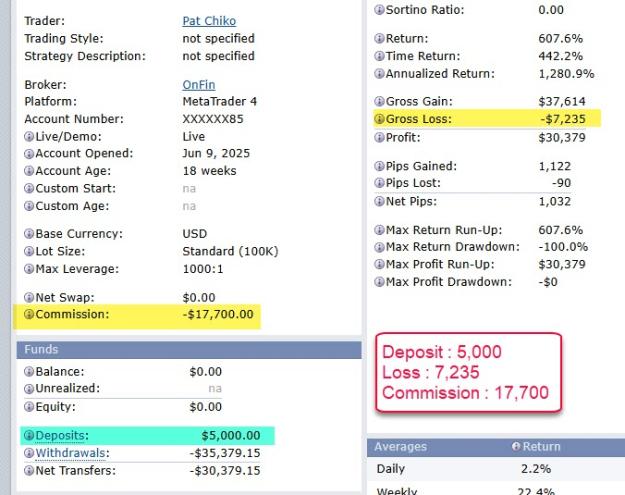Click info icon beside Max Return Drawdown

(x=379, y=247)
